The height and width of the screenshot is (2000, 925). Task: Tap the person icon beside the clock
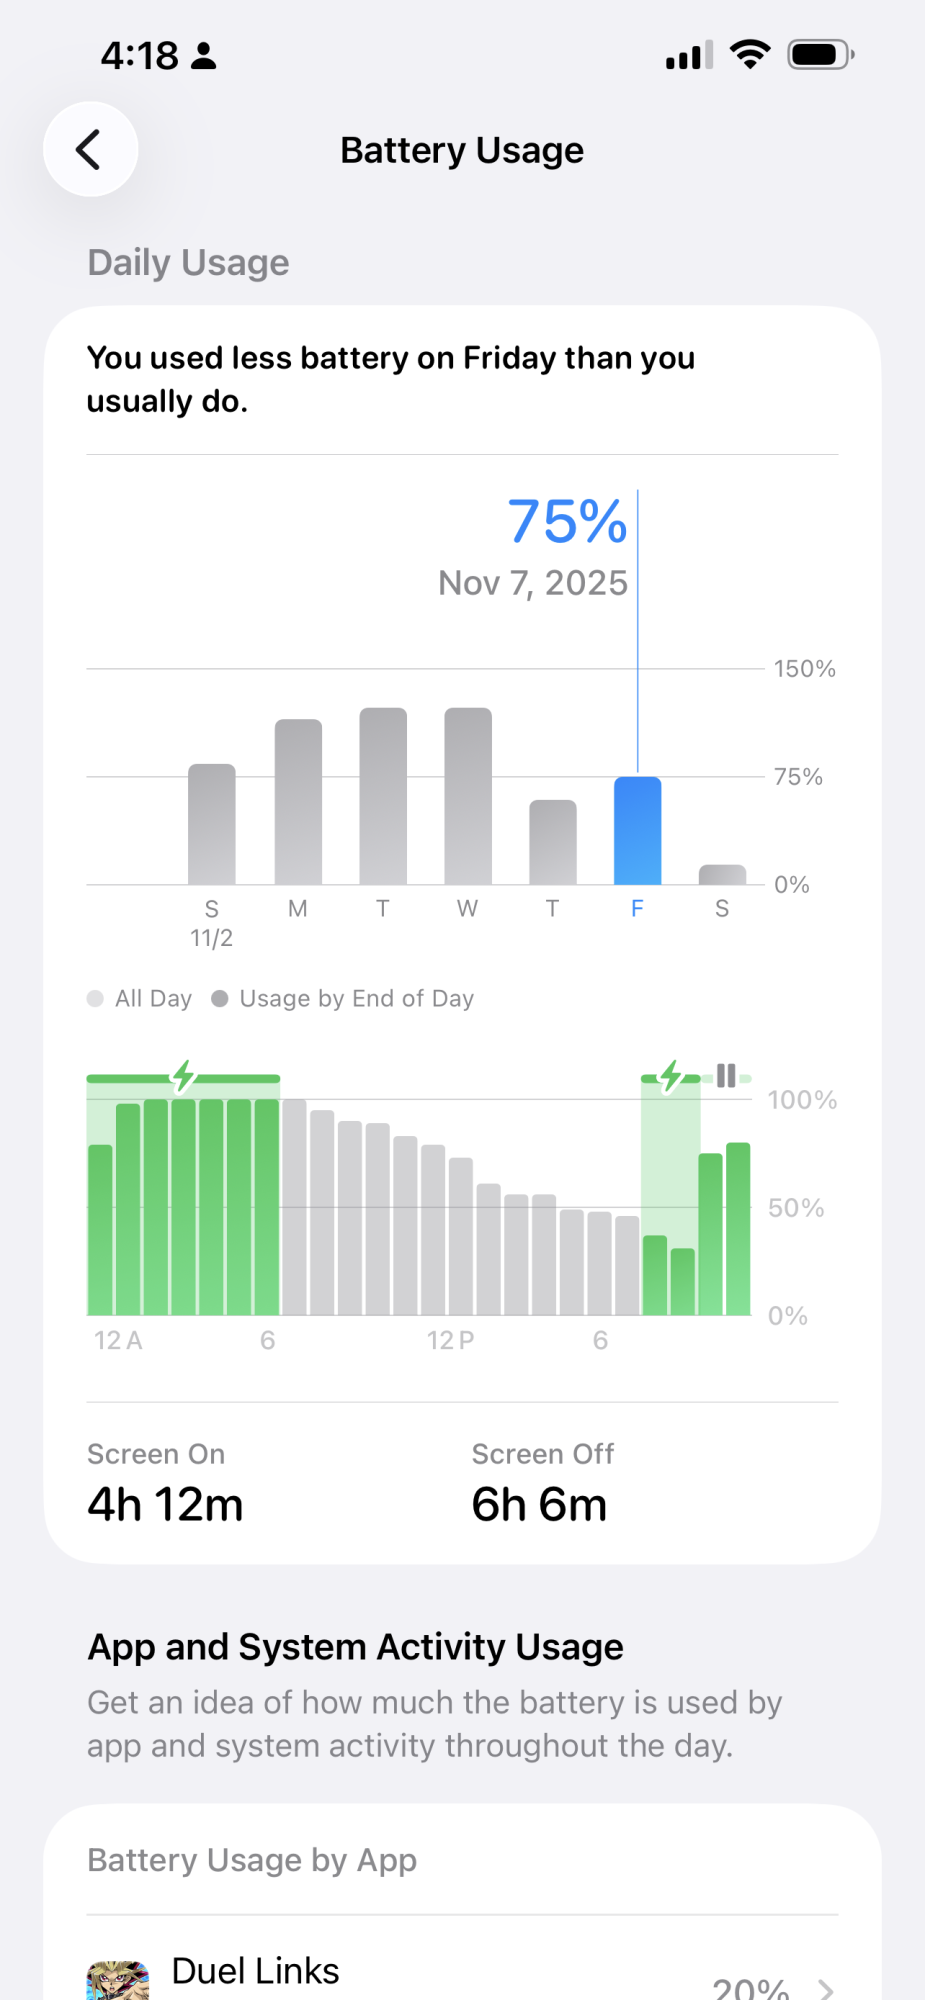(203, 55)
